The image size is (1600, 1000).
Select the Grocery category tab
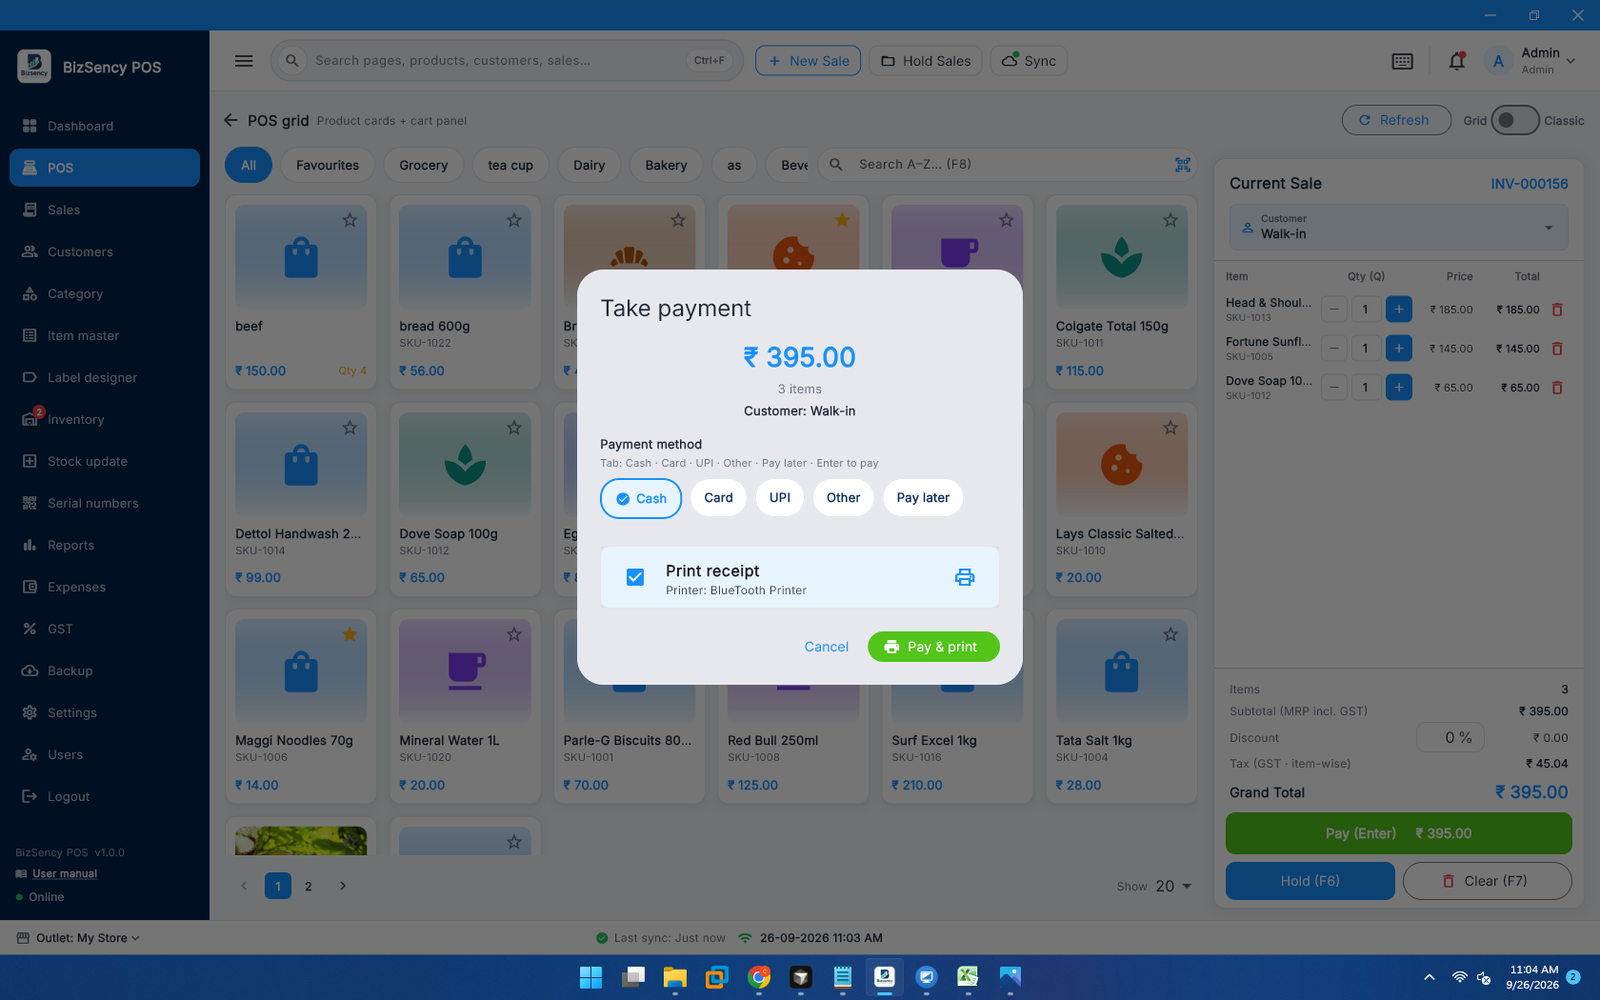(x=423, y=165)
